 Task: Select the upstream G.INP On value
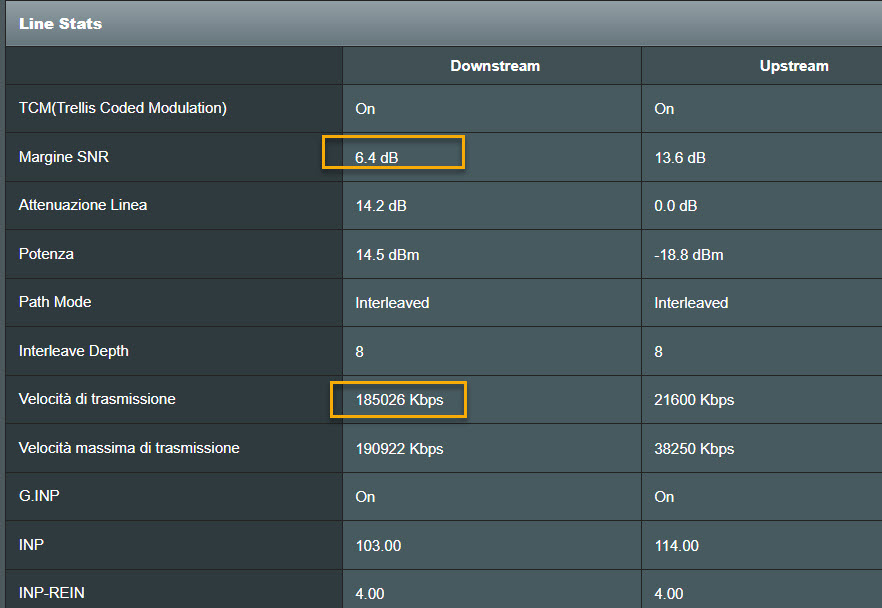pos(664,497)
